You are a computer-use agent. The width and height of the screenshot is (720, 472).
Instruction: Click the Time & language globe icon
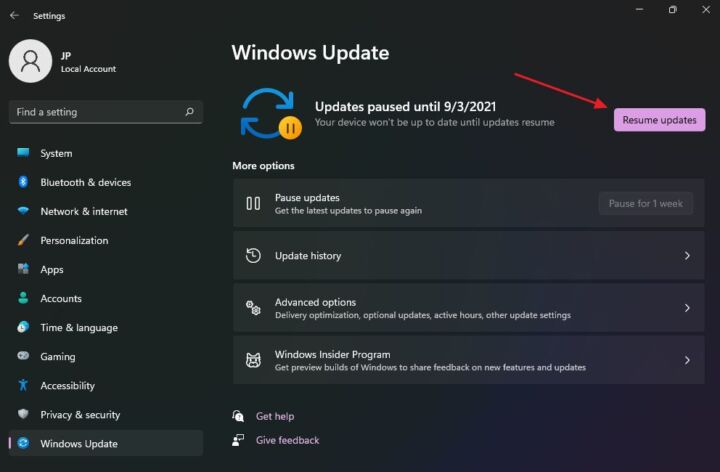point(23,327)
